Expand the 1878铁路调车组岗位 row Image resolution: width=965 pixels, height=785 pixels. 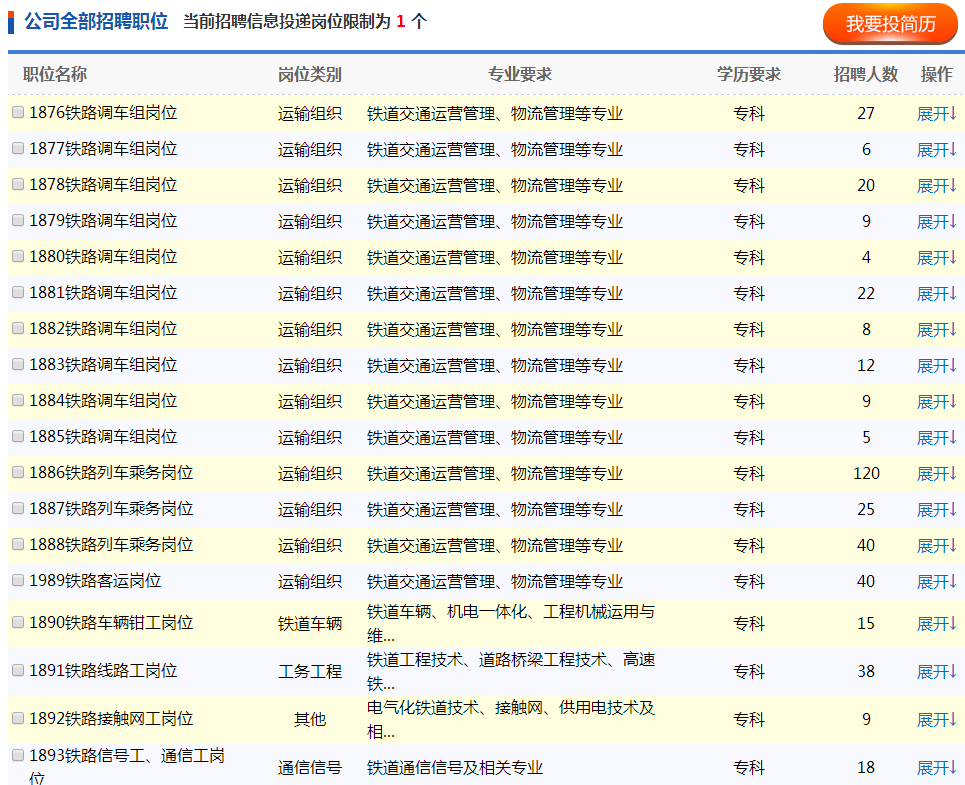point(937,186)
